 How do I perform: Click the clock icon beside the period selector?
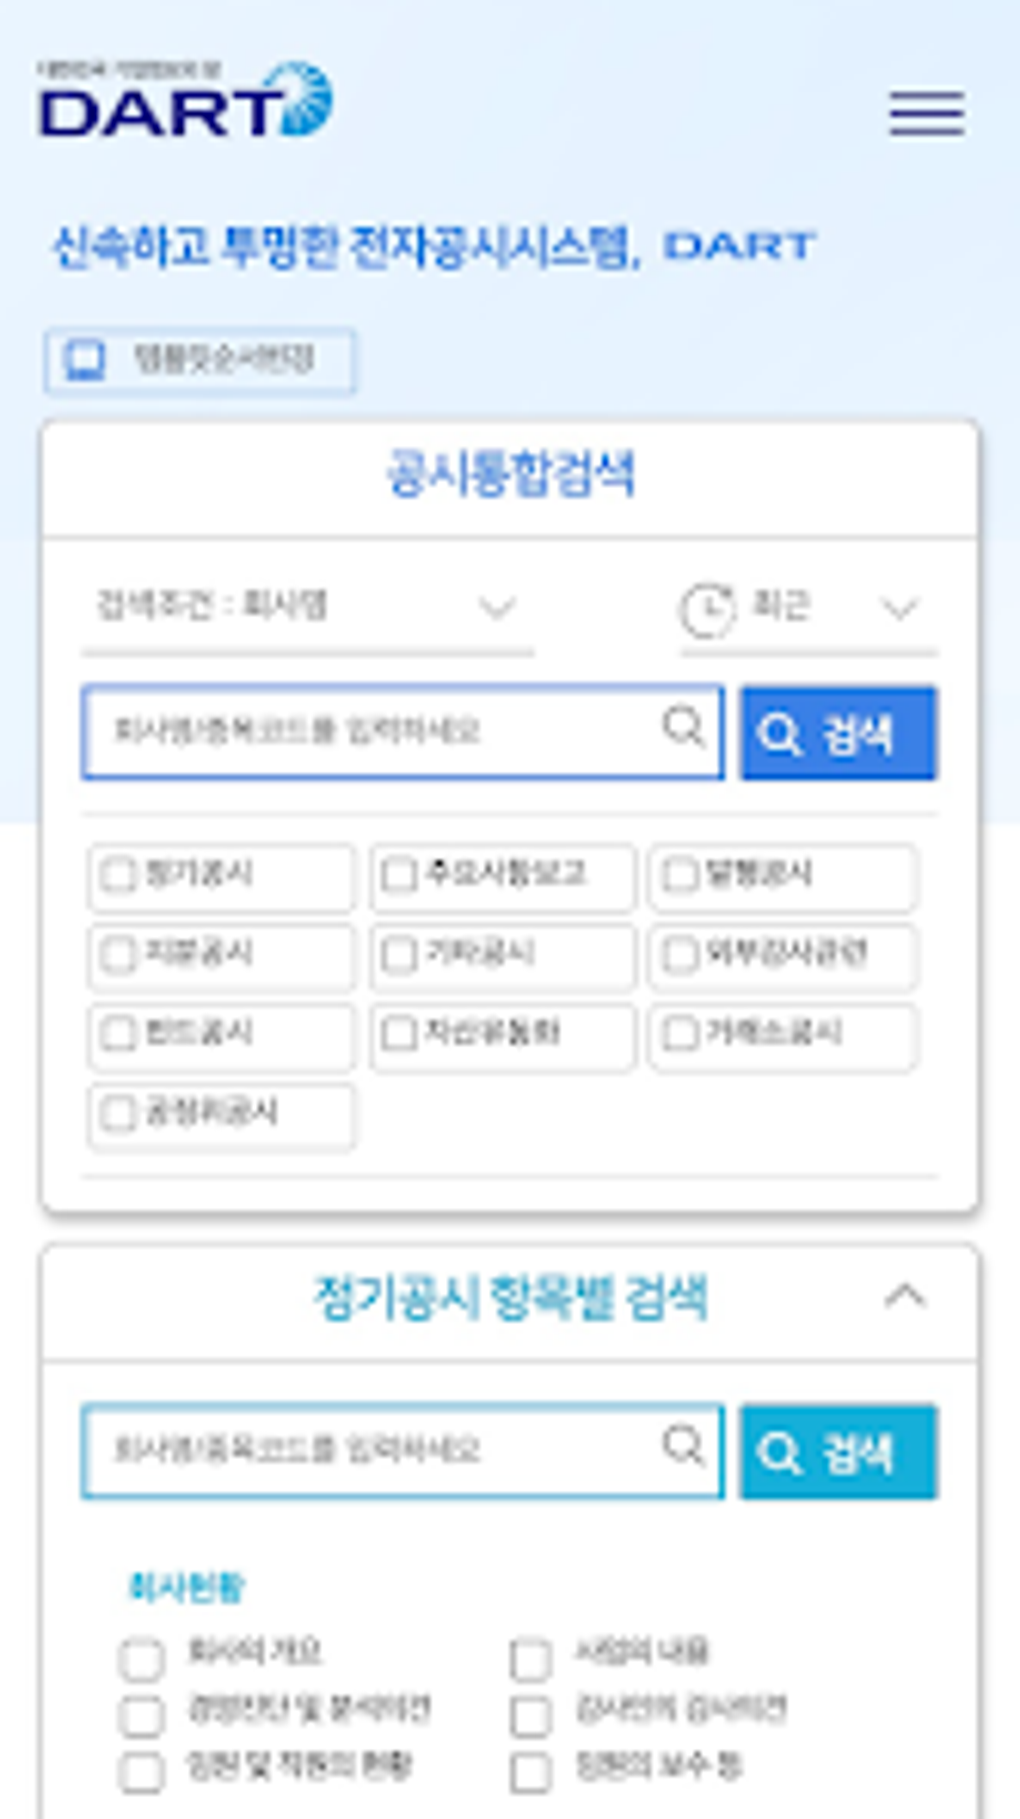click(707, 608)
